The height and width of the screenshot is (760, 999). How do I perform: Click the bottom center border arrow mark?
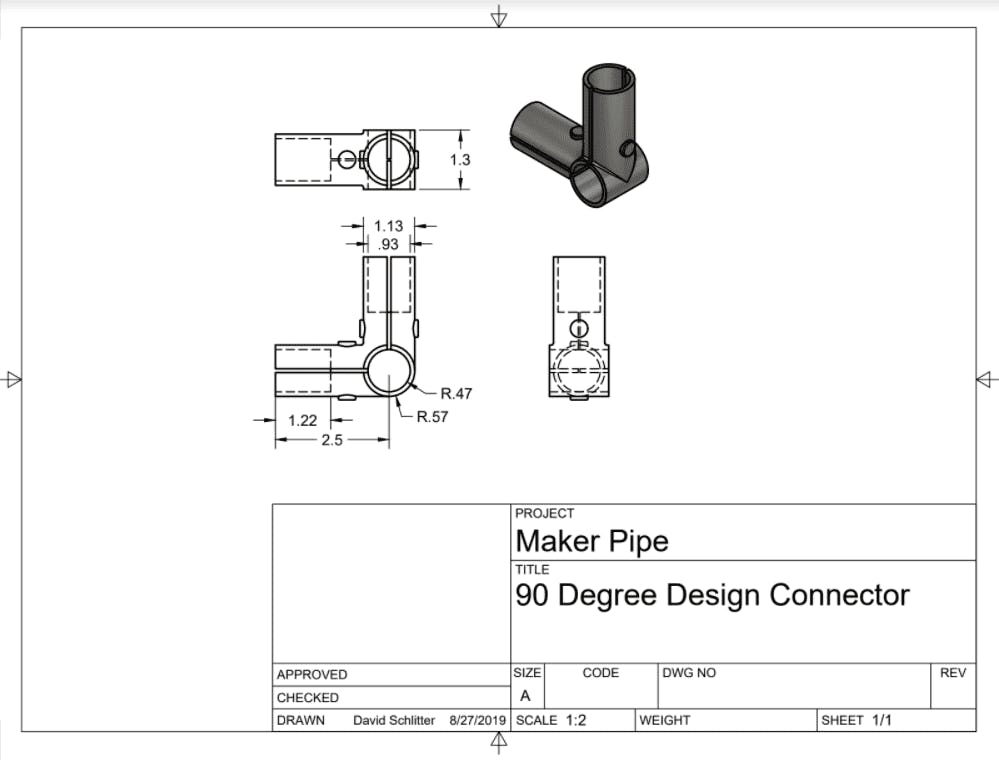499,742
